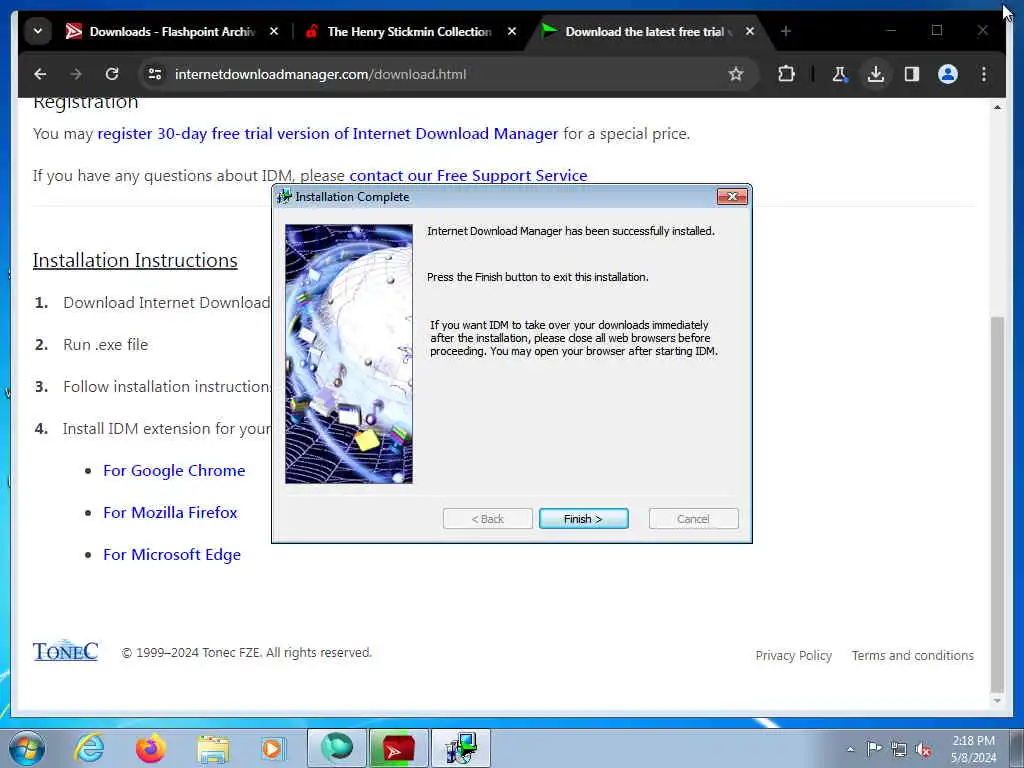This screenshot has width=1024, height=768.
Task: Show Chrome downloads tray
Action: [876, 74]
